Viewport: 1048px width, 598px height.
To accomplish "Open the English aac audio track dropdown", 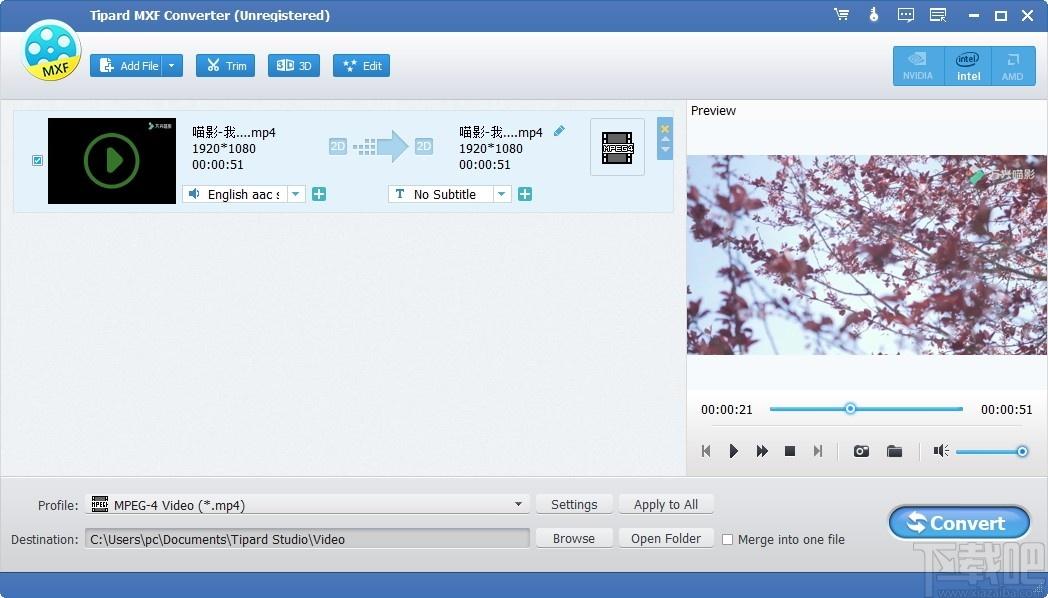I will pyautogui.click(x=295, y=194).
